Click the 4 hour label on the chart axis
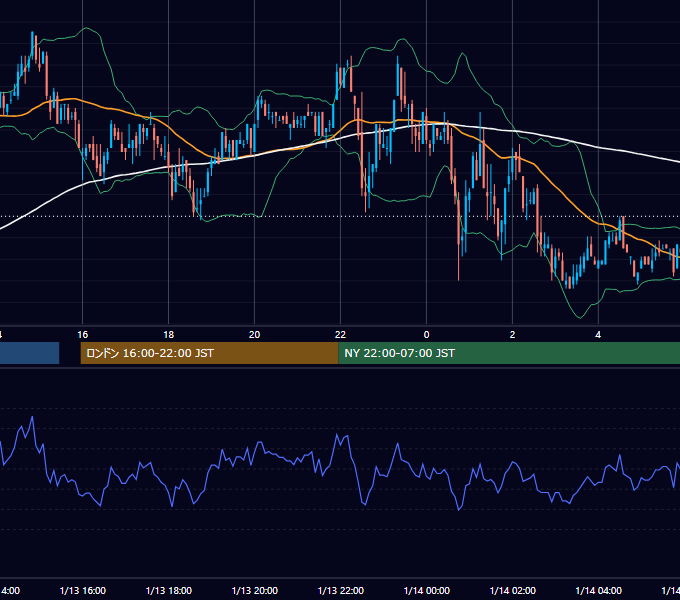Viewport: 680px width, 600px height. click(x=598, y=335)
